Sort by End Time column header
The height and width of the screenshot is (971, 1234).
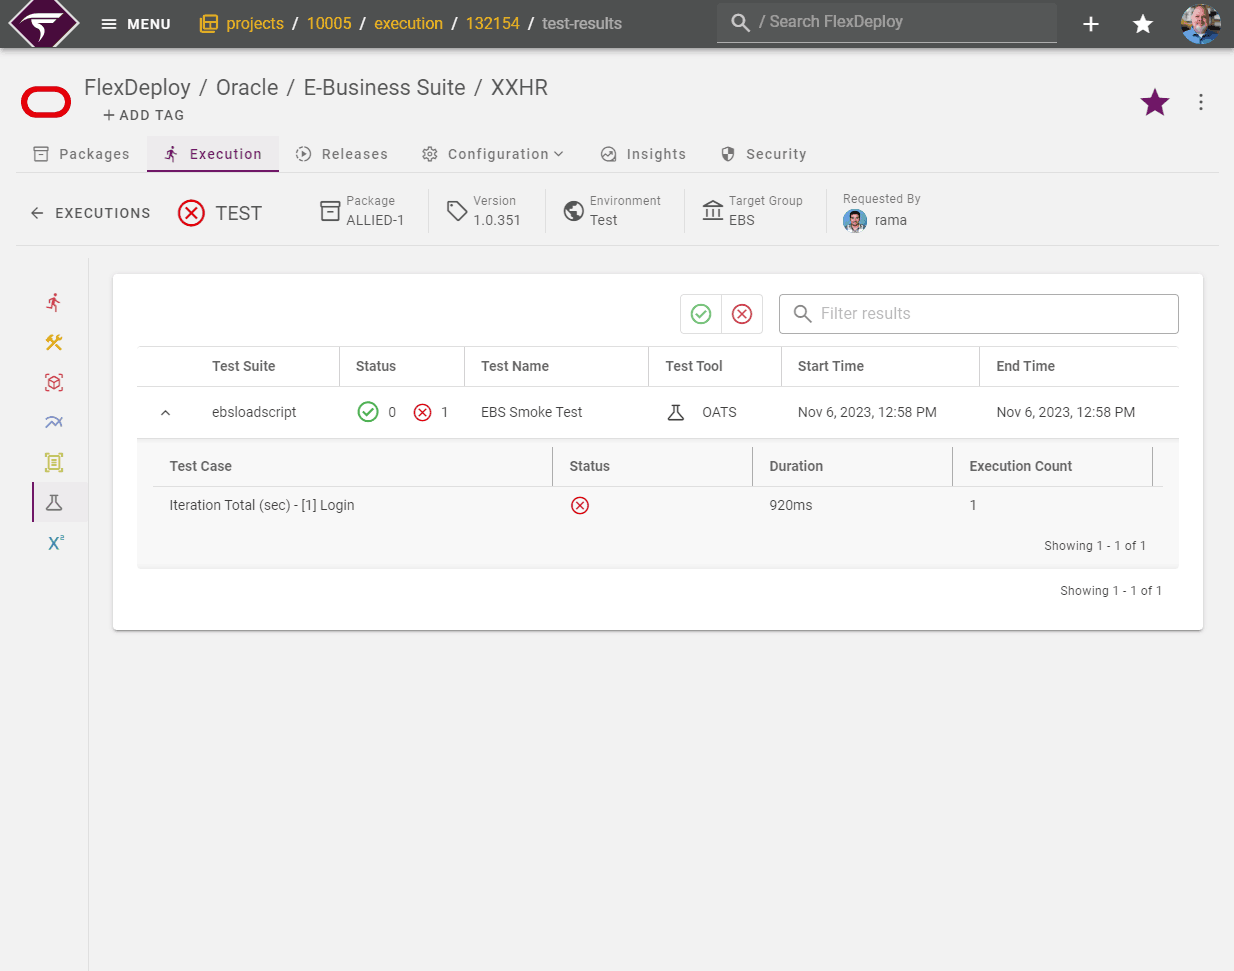point(1025,366)
